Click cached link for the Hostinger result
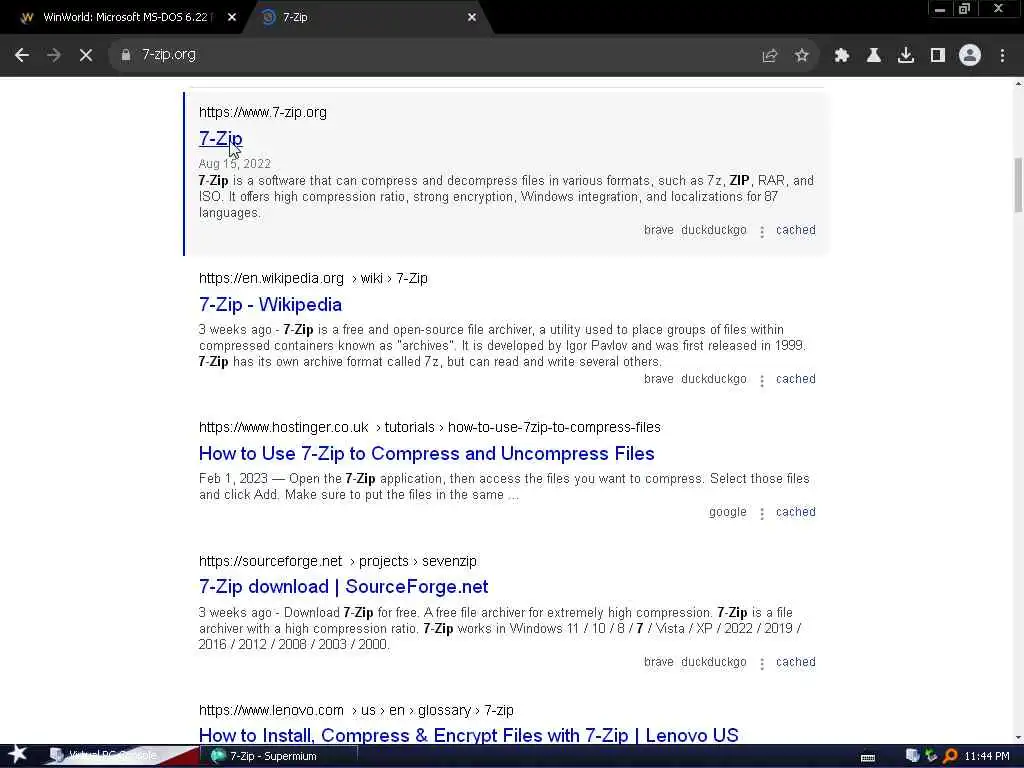The height and width of the screenshot is (768, 1024). pyautogui.click(x=795, y=512)
